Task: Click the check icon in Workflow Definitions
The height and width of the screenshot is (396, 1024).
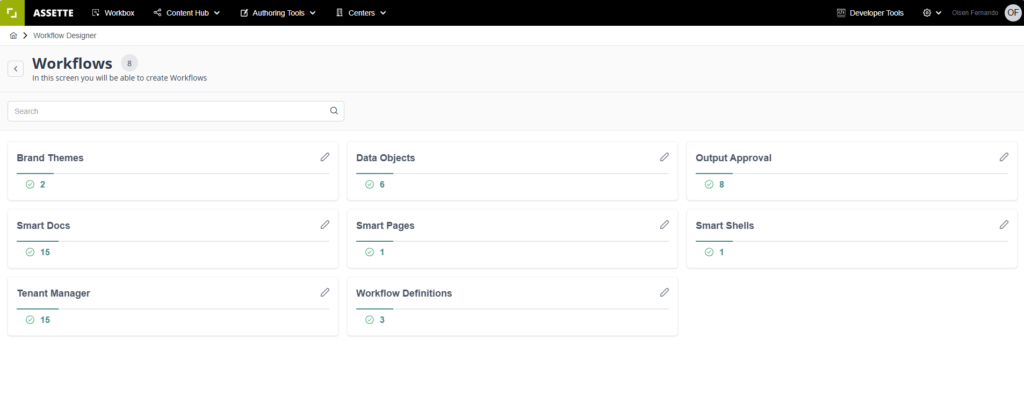Action: click(x=370, y=320)
